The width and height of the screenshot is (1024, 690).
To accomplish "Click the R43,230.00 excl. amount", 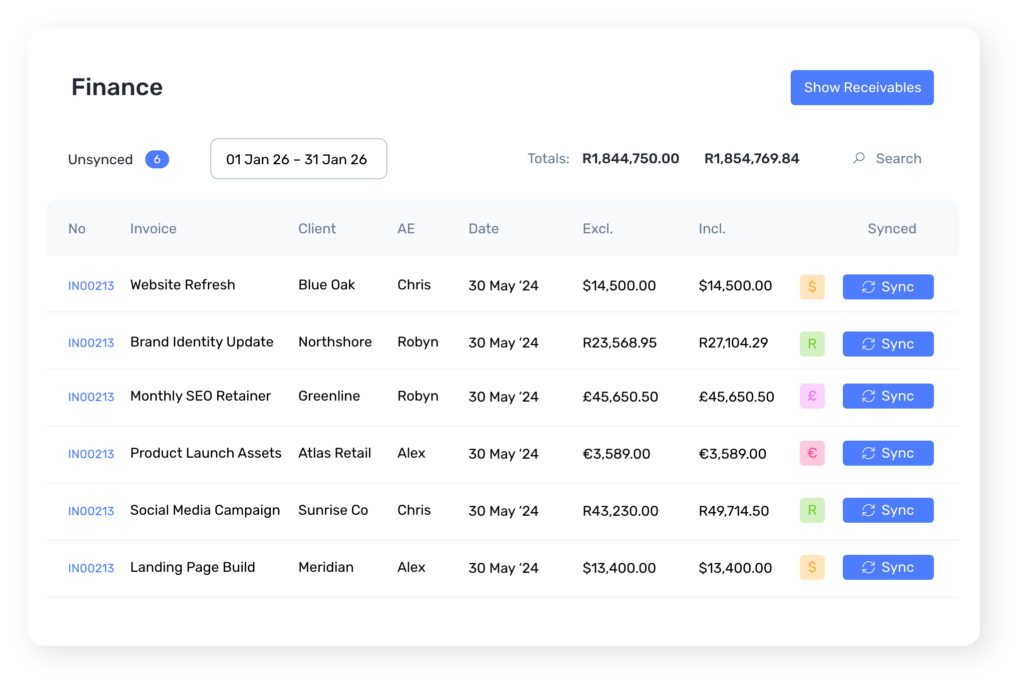I will point(620,511).
